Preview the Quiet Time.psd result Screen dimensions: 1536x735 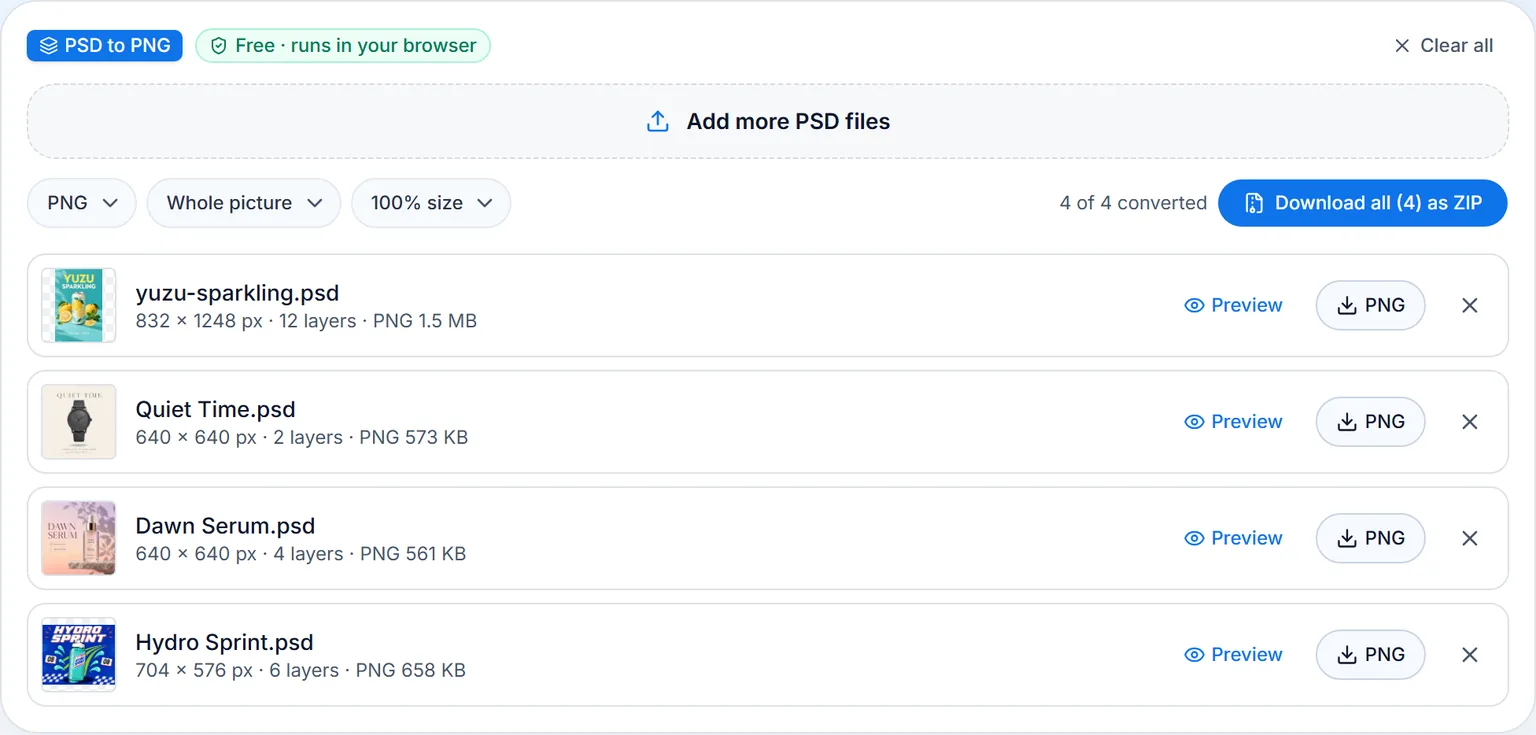coord(1233,422)
